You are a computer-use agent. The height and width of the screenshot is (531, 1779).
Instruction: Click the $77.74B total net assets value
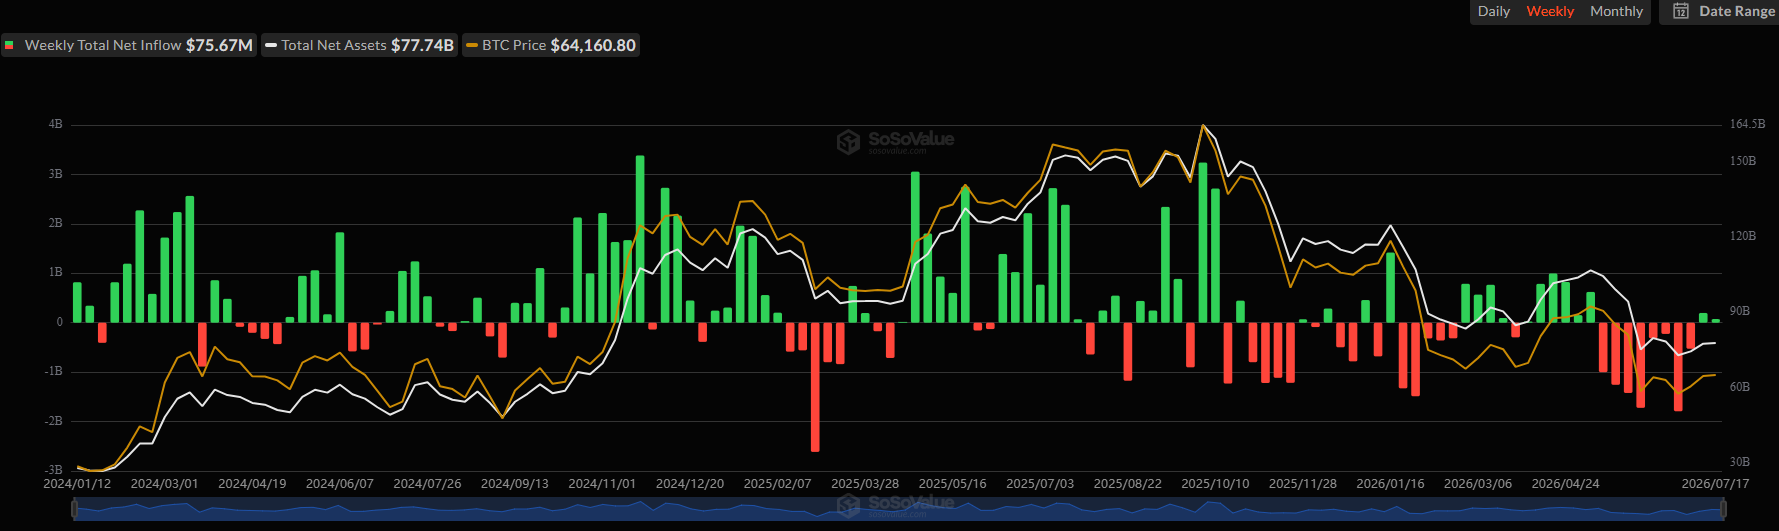pyautogui.click(x=422, y=45)
